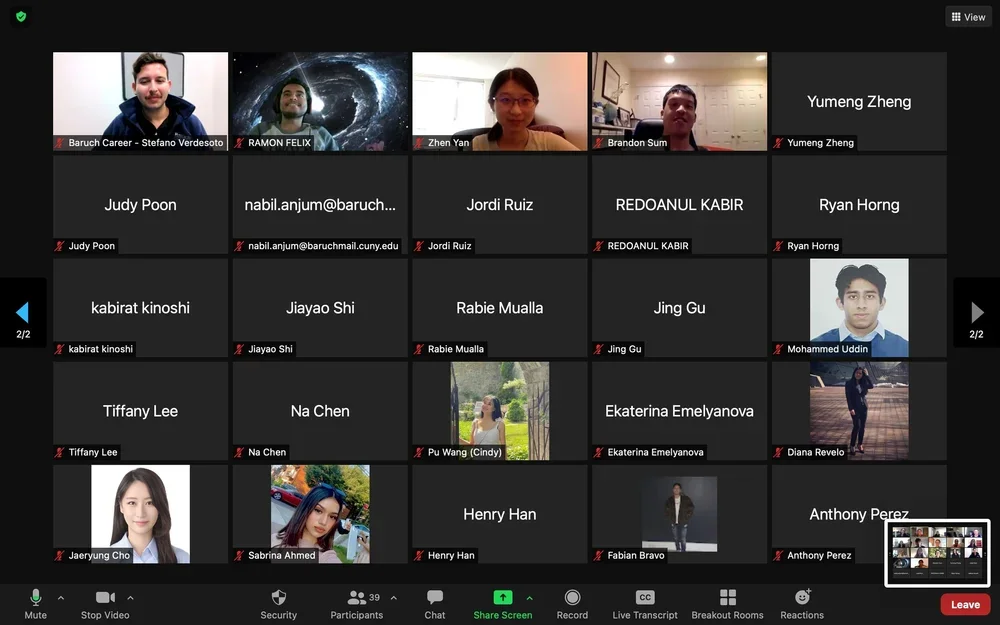Click Fabian Bravo's profile picture tile

click(679, 514)
